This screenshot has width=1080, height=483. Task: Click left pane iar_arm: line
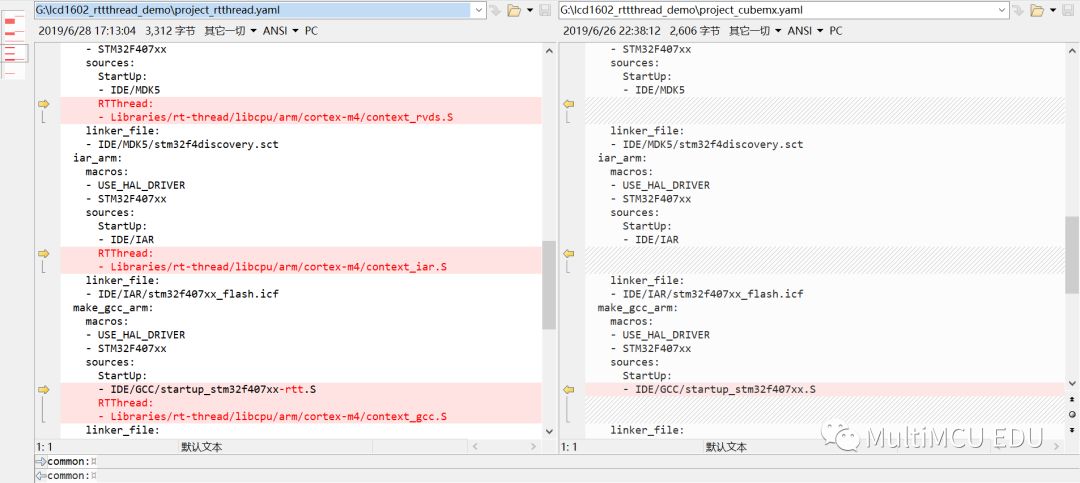coord(99,158)
